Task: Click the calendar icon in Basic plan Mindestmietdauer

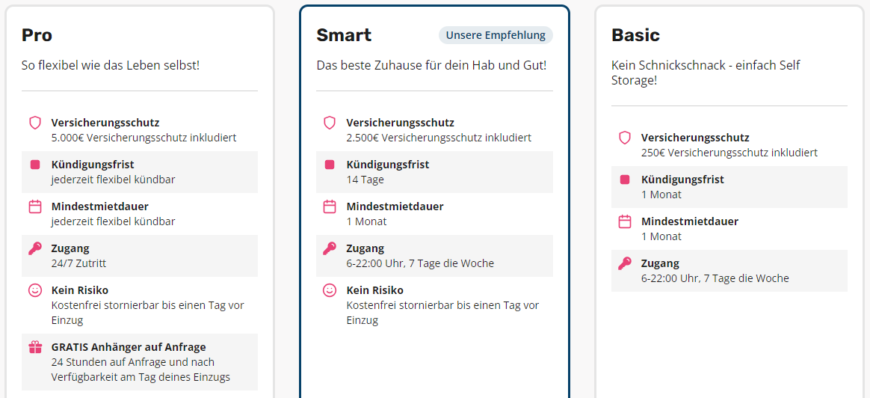Action: (625, 221)
